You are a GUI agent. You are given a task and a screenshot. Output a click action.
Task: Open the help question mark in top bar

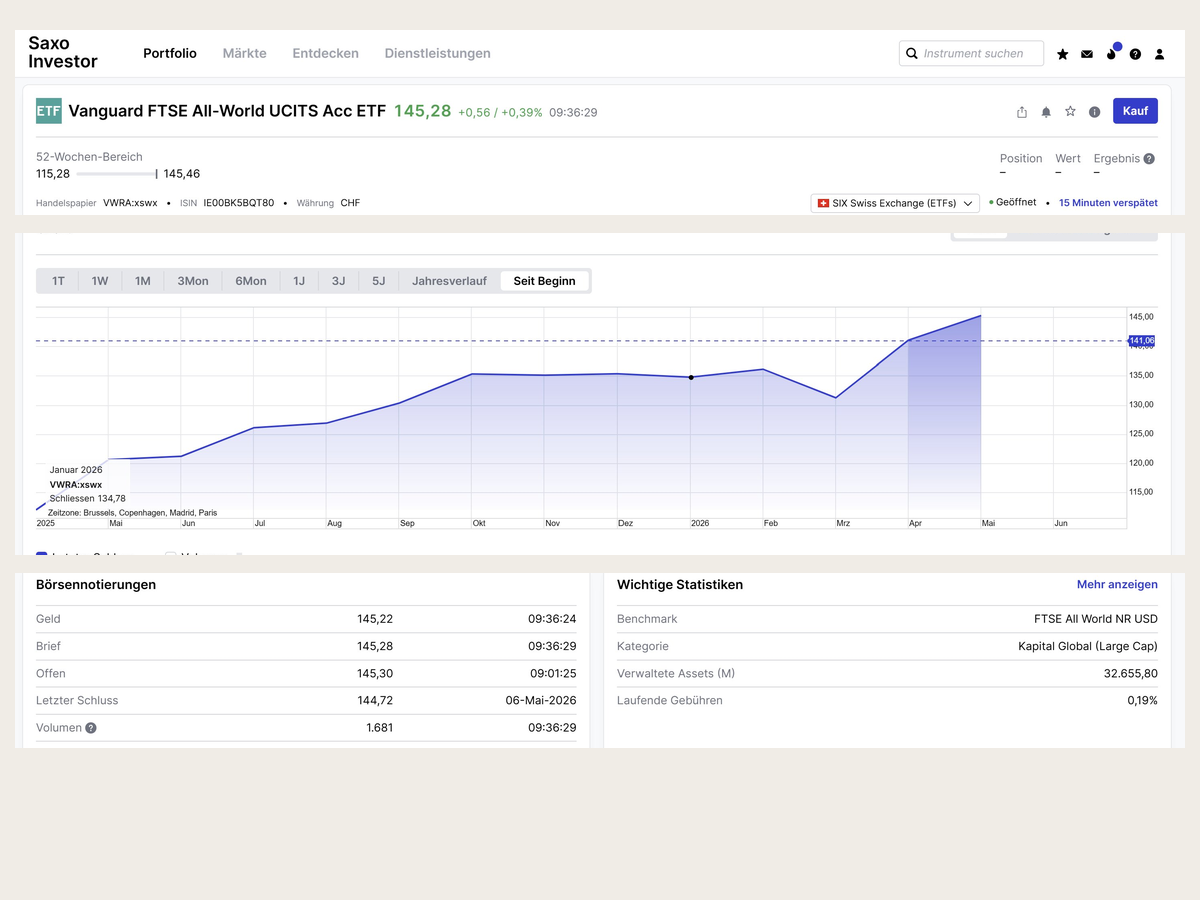(x=1135, y=54)
